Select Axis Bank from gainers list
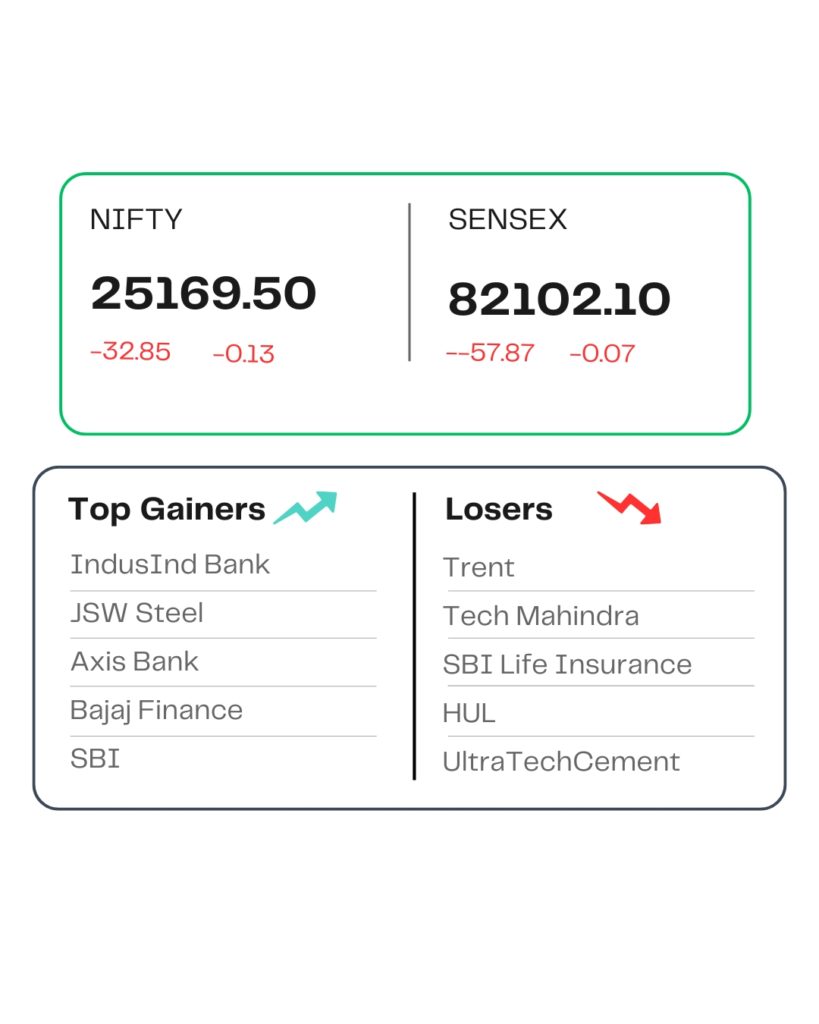The image size is (819, 1024). point(135,662)
